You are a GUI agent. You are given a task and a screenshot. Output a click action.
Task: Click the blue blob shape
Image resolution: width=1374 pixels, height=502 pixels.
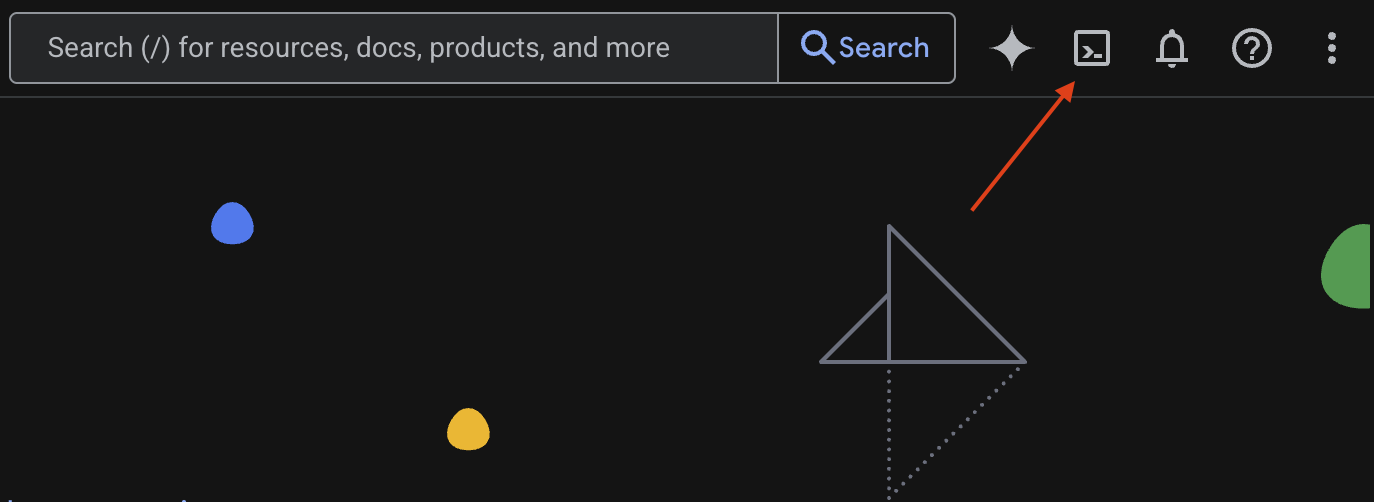pyautogui.click(x=232, y=224)
